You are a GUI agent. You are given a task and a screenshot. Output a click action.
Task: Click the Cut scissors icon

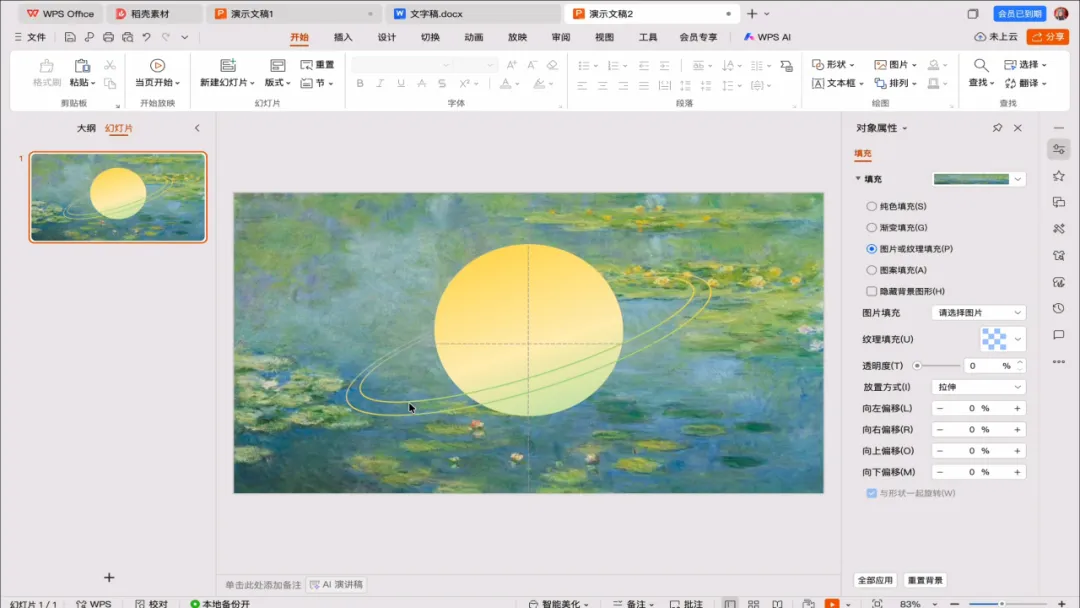(x=110, y=65)
